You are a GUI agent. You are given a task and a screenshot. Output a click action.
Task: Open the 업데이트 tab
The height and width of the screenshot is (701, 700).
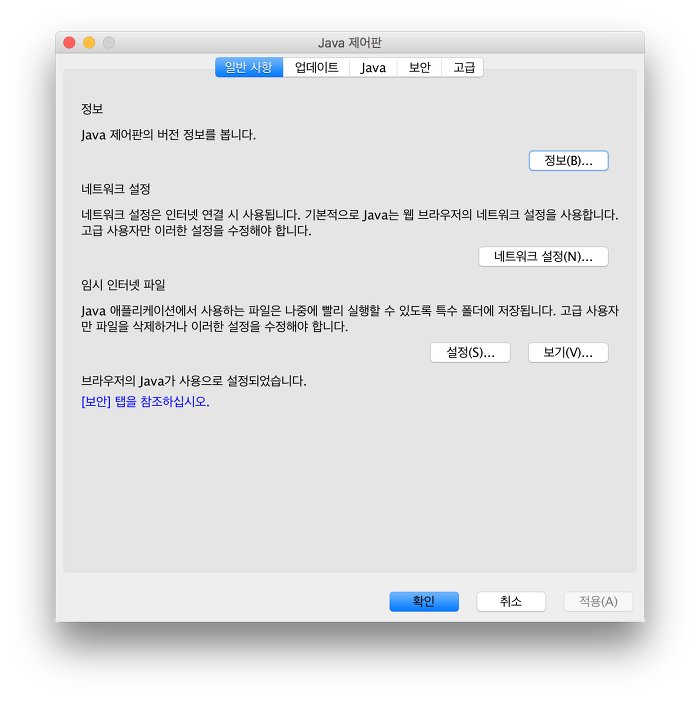click(316, 68)
